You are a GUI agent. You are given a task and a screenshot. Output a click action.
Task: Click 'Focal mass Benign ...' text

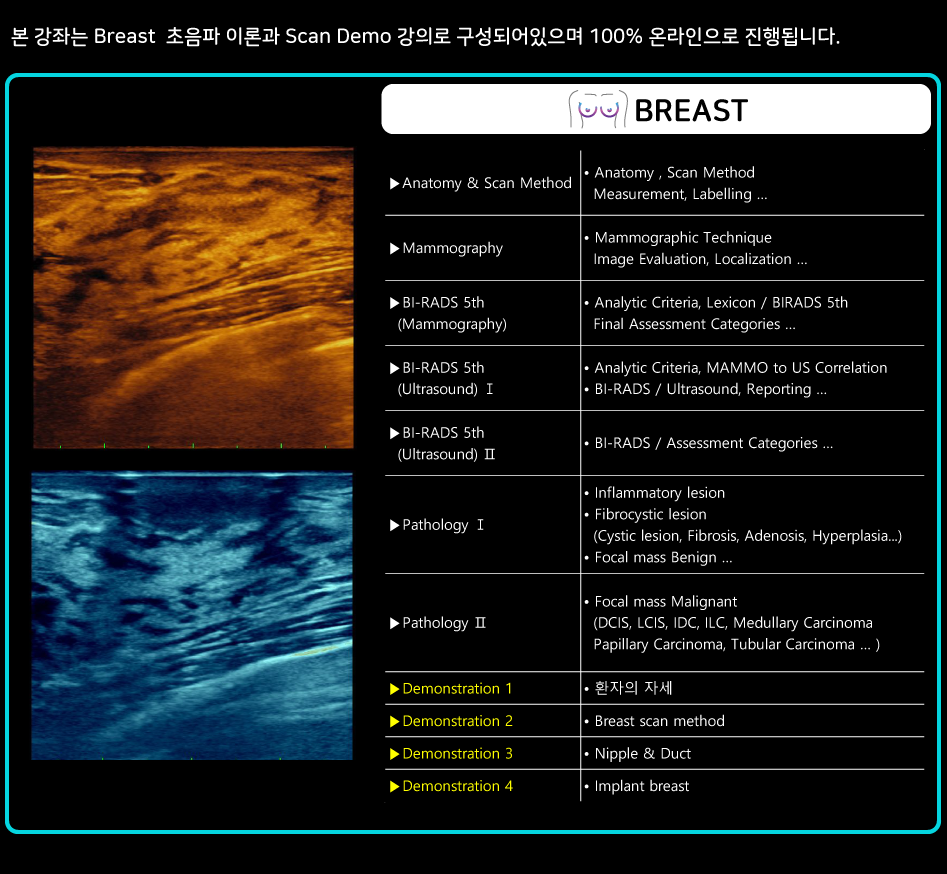click(x=663, y=558)
